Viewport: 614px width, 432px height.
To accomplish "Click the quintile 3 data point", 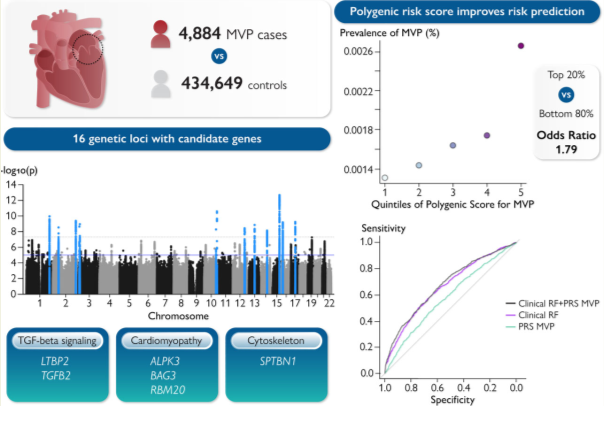I will [453, 146].
